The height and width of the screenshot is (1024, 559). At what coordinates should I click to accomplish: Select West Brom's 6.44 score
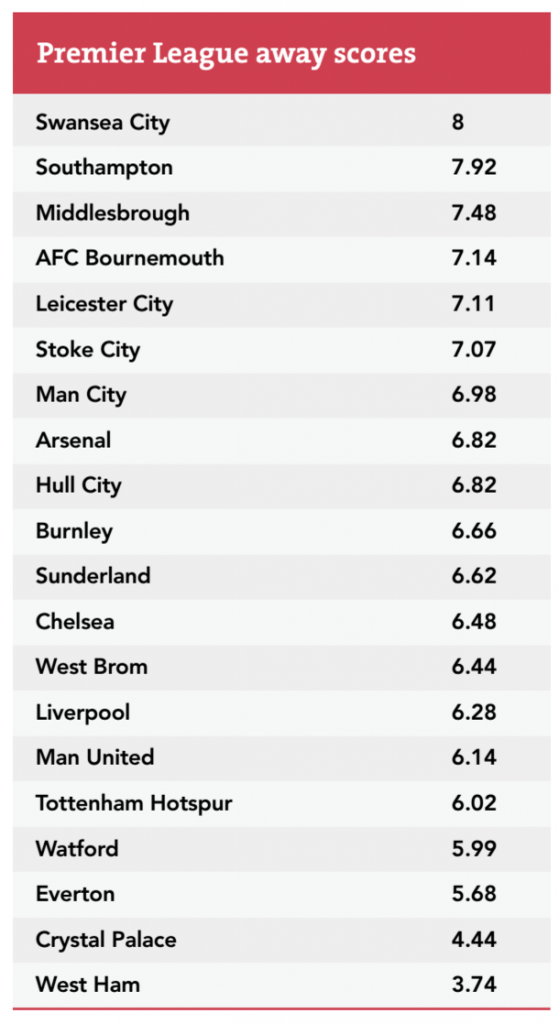(x=473, y=667)
